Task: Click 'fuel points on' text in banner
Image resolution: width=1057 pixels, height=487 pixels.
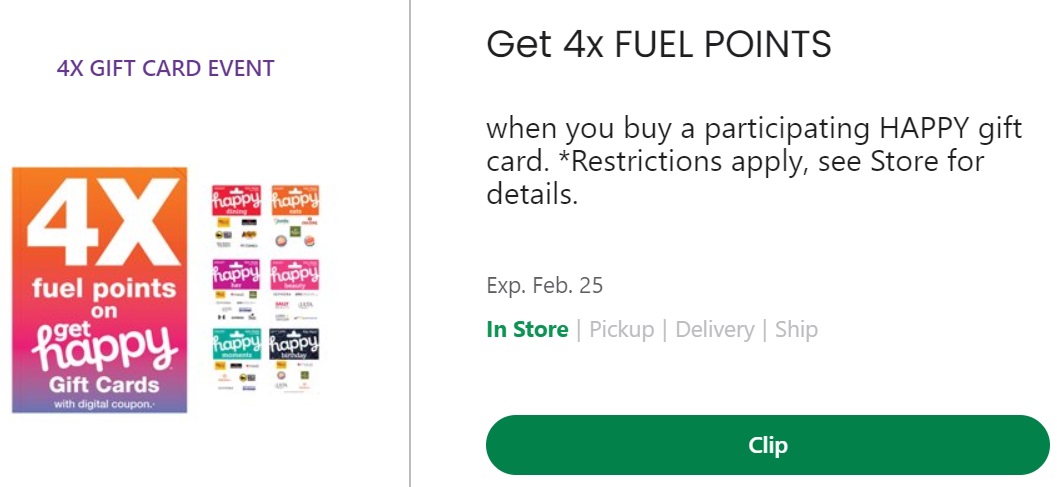Action: tap(103, 298)
